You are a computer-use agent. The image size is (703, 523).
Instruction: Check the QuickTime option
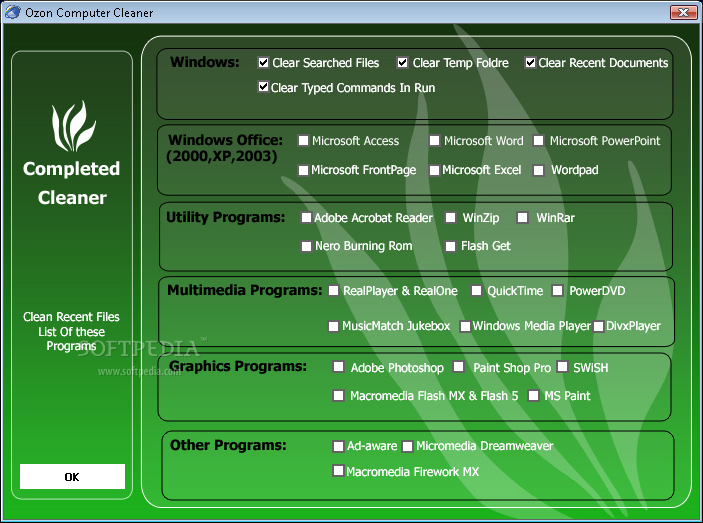(476, 291)
